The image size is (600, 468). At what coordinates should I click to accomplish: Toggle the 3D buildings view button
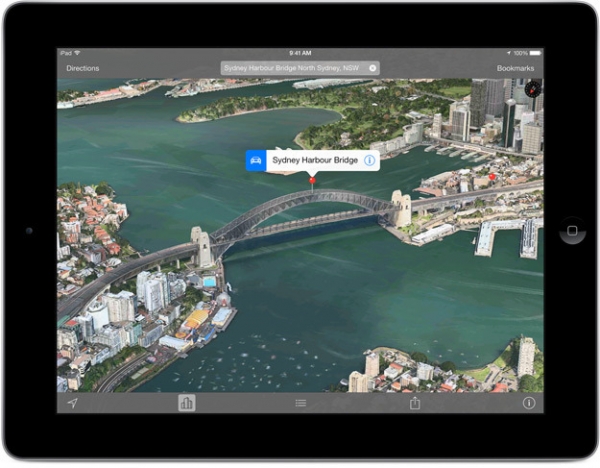click(x=186, y=403)
